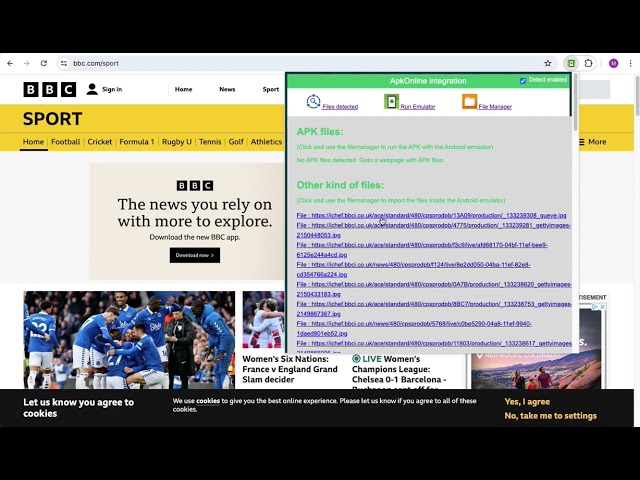Open site information icon in address bar
Screen dimensions: 640x480
pyautogui.click(x=64, y=63)
